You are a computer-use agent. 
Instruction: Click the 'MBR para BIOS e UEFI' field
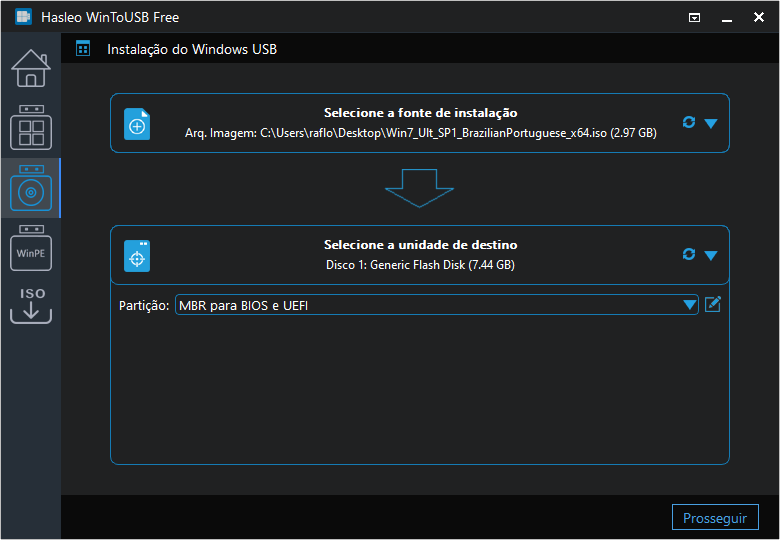pos(436,305)
